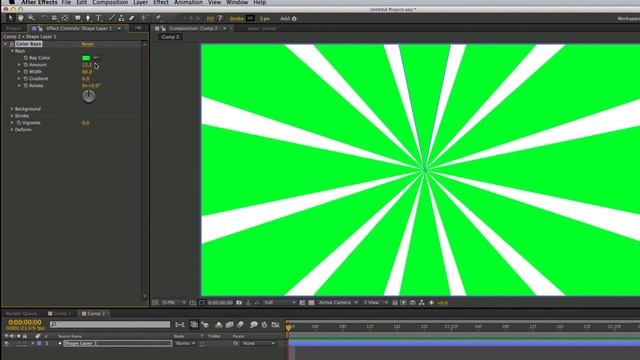Viewport: 640px width, 360px height.
Task: Toggle the Width stopwatch
Action: point(26,72)
